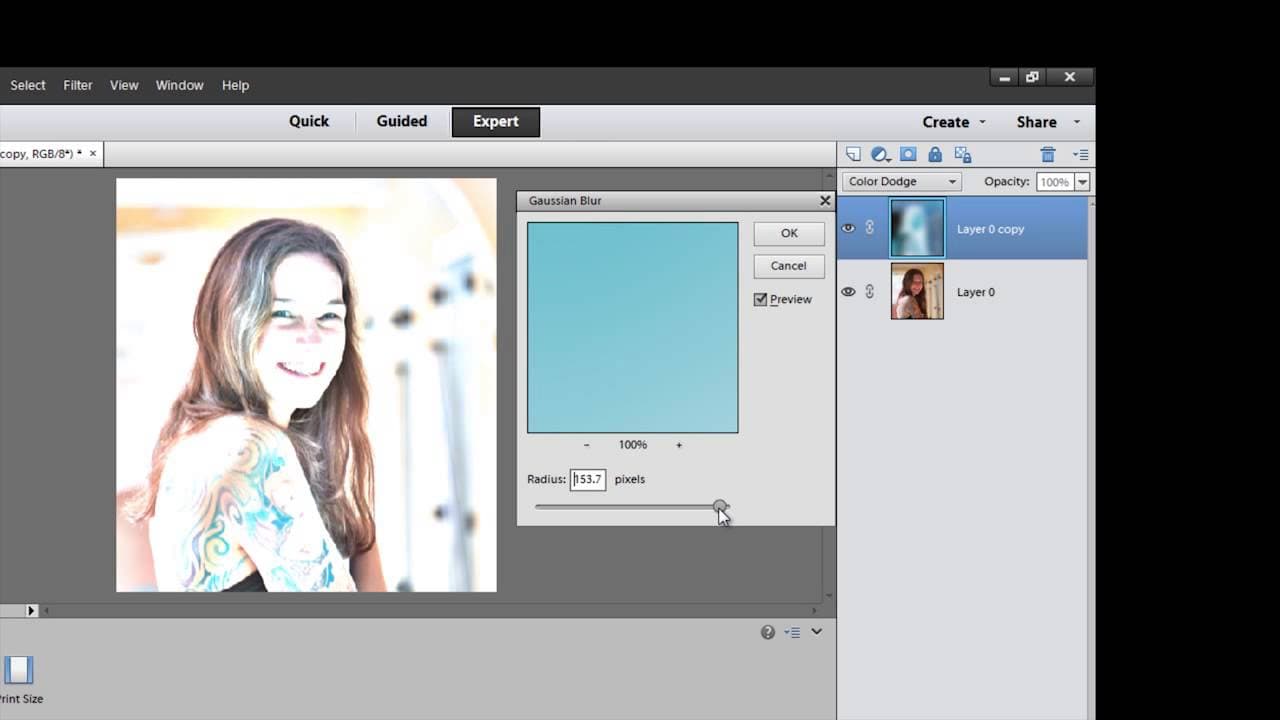
Task: Select the Layer 0 copy thumbnail
Action: point(917,228)
